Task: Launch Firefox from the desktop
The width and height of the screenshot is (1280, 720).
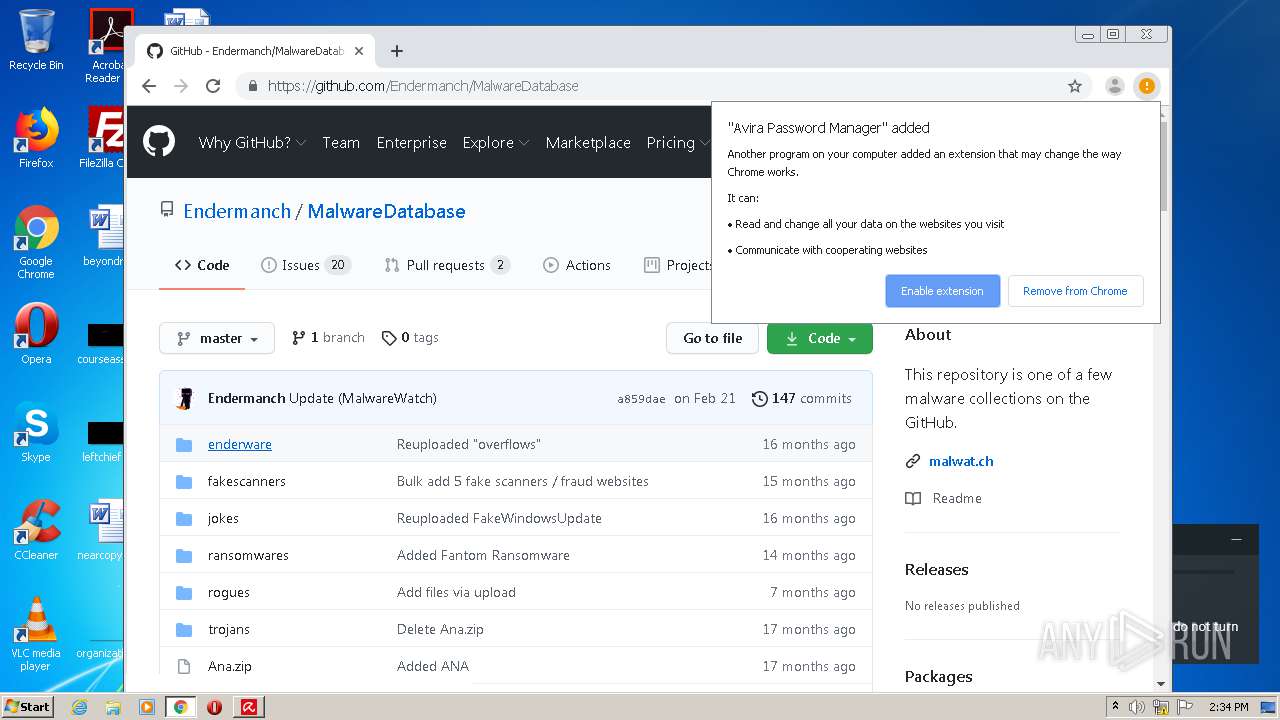Action: pyautogui.click(x=36, y=138)
